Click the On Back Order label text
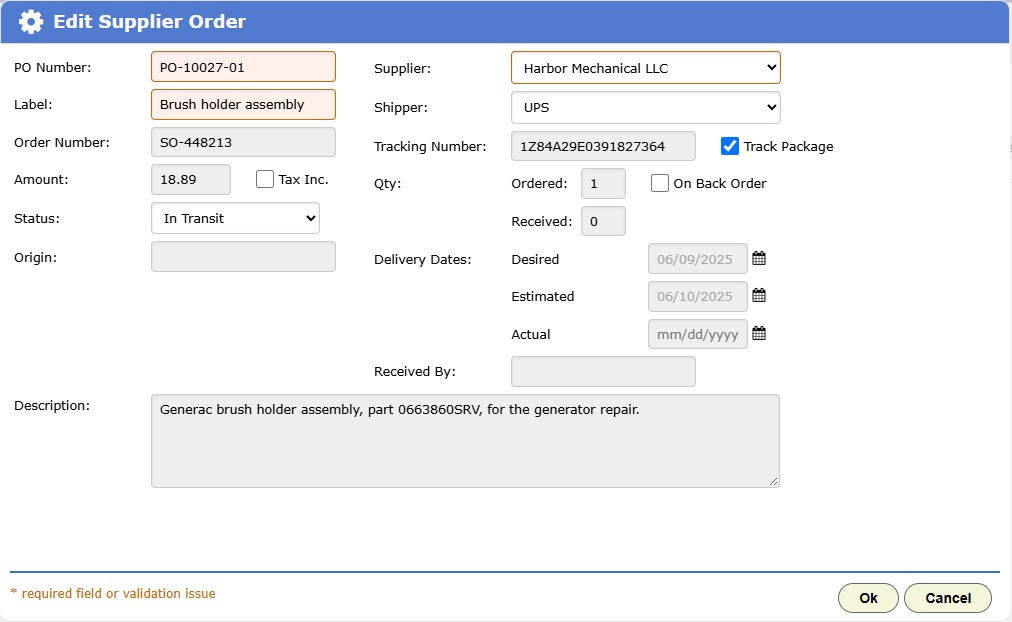This screenshot has height=622, width=1012. tap(720, 183)
